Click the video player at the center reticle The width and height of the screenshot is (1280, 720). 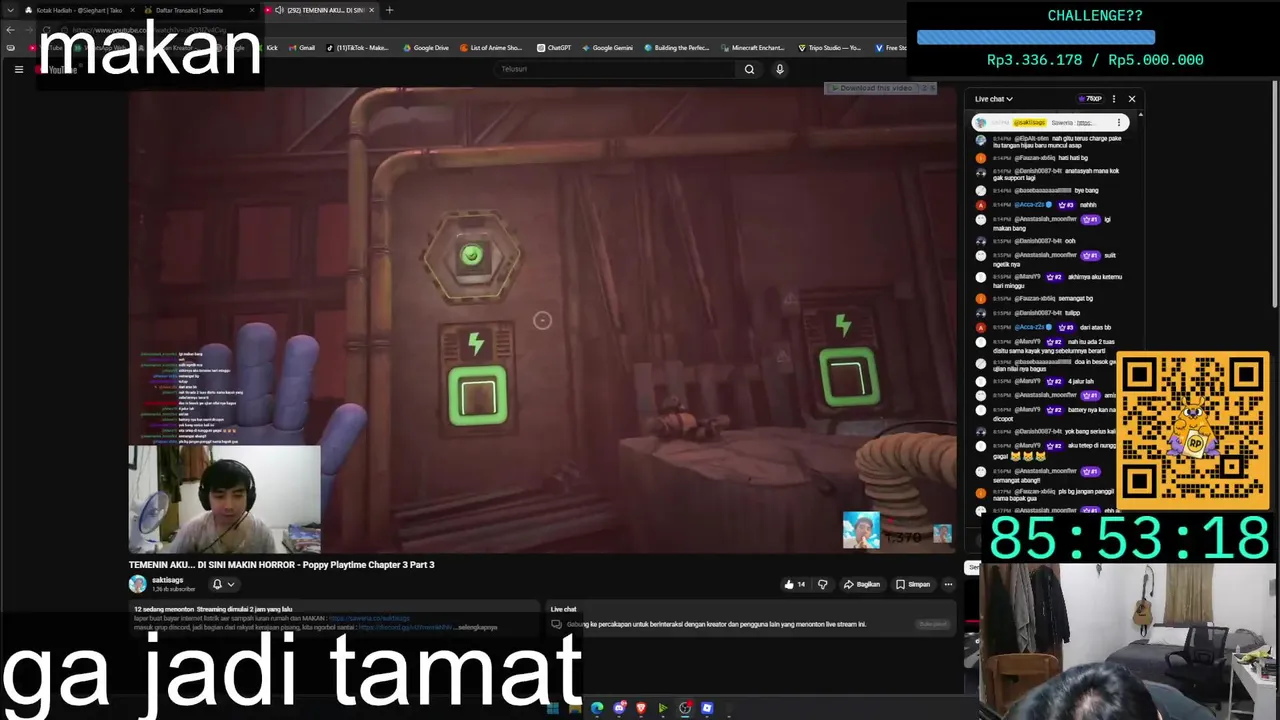tap(542, 320)
